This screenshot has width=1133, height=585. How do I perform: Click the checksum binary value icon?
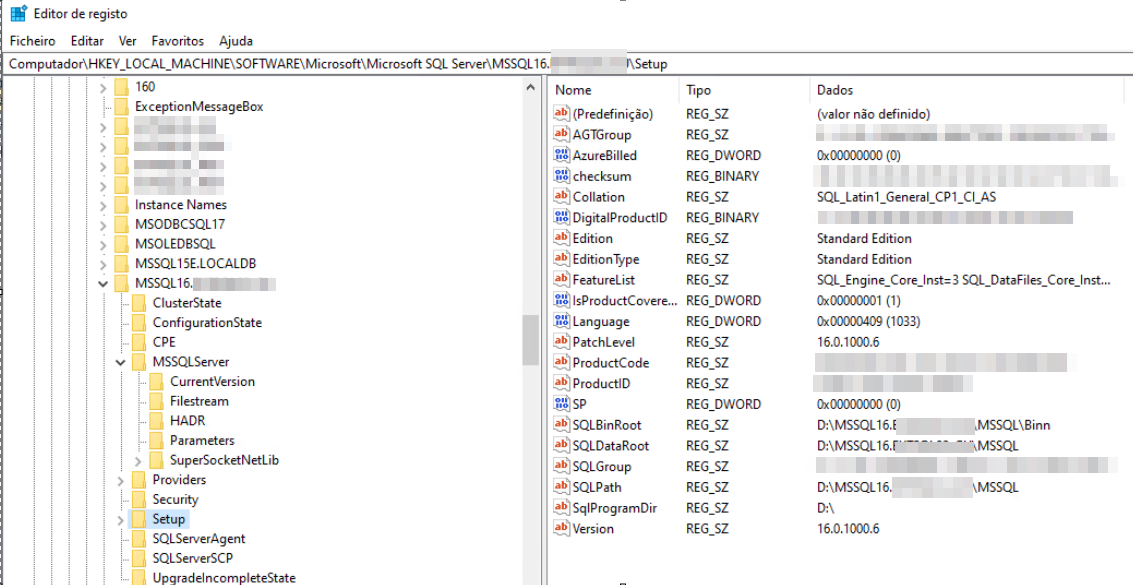click(x=561, y=177)
